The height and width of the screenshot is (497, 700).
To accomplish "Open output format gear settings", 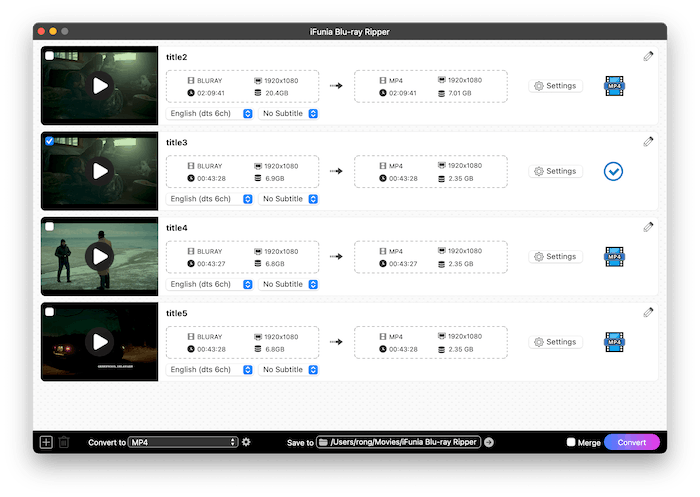I will click(x=247, y=442).
